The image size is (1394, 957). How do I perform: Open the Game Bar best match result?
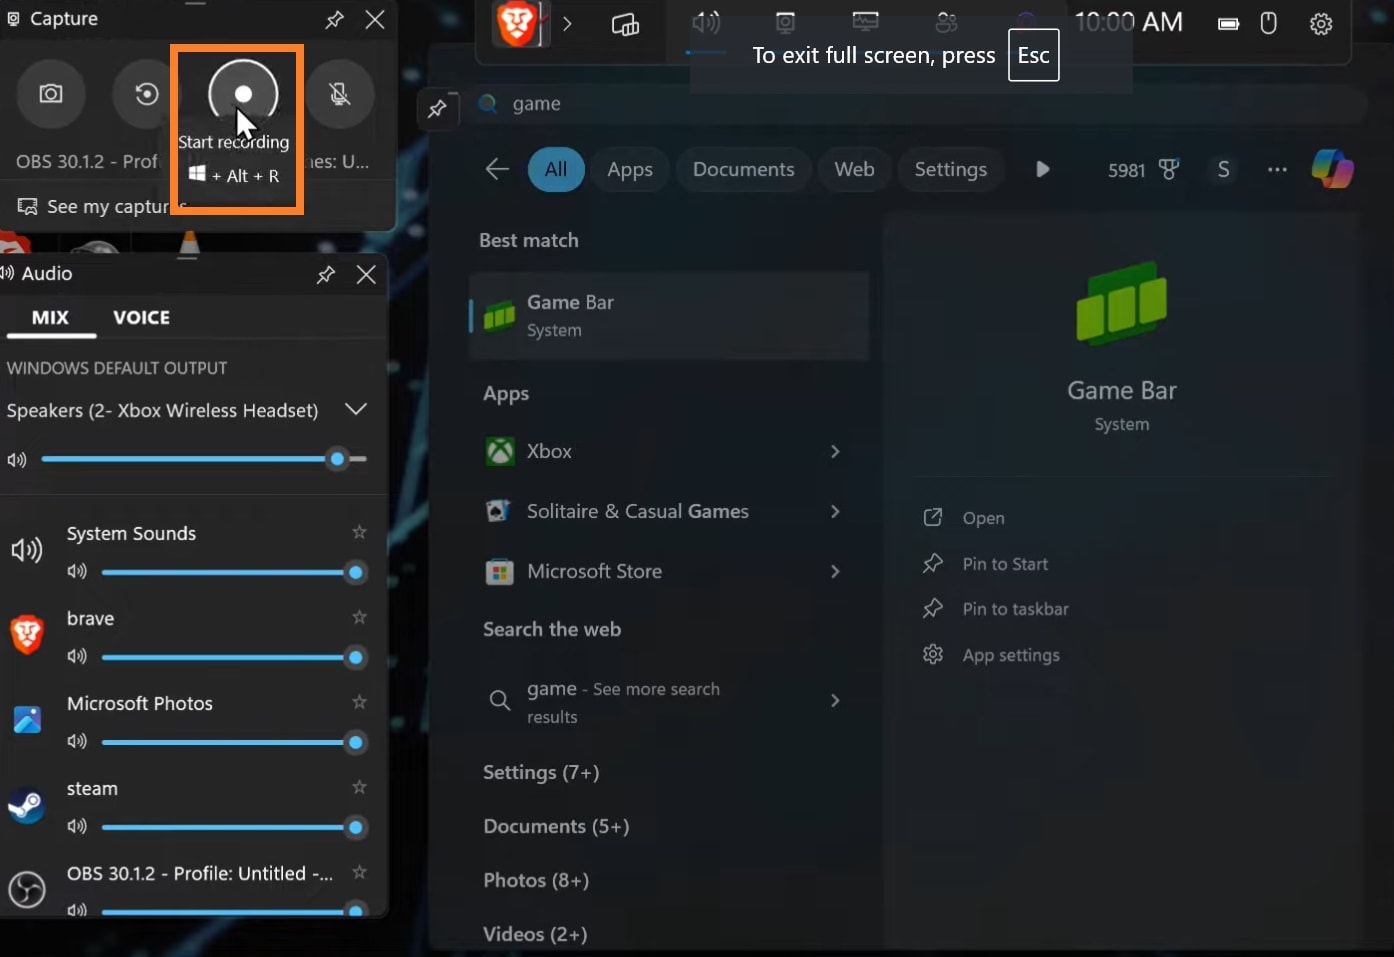pos(669,316)
